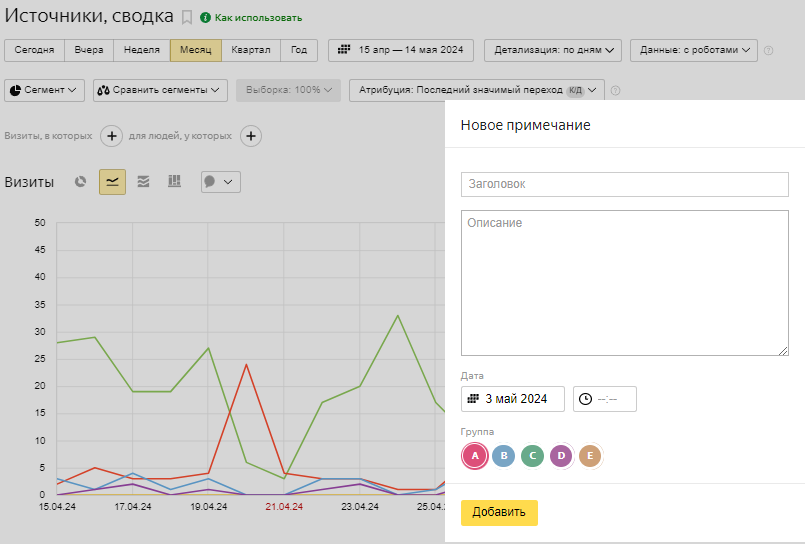The image size is (805, 544).
Task: Expand the Детализация: по дням dropdown
Action: coord(553,50)
